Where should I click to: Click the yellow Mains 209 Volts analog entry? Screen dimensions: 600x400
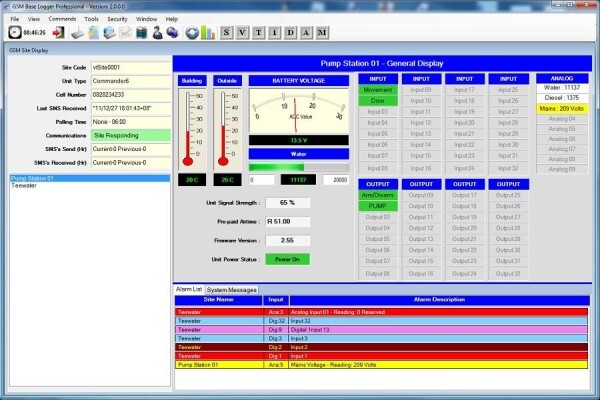(x=562, y=109)
